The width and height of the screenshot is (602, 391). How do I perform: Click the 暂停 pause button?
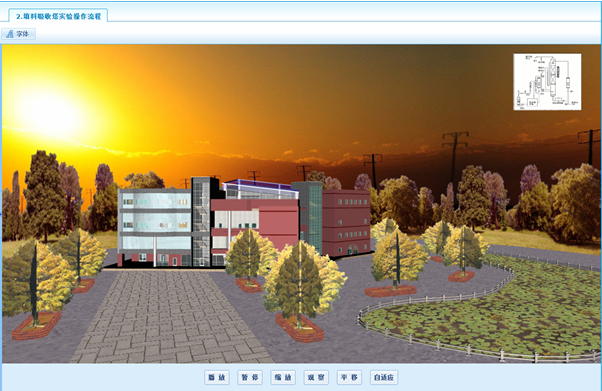pyautogui.click(x=250, y=377)
